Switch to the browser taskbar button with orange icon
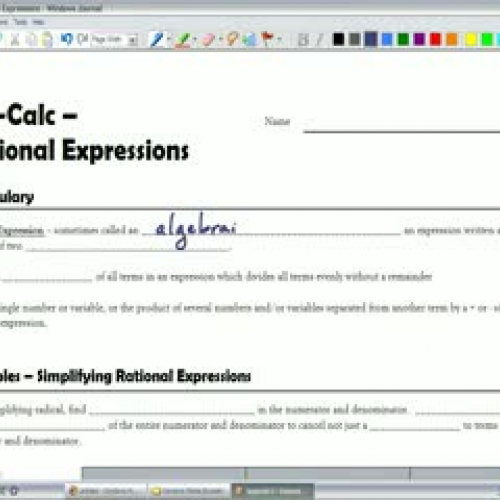Screen dimensions: 500x500 (x=105, y=491)
